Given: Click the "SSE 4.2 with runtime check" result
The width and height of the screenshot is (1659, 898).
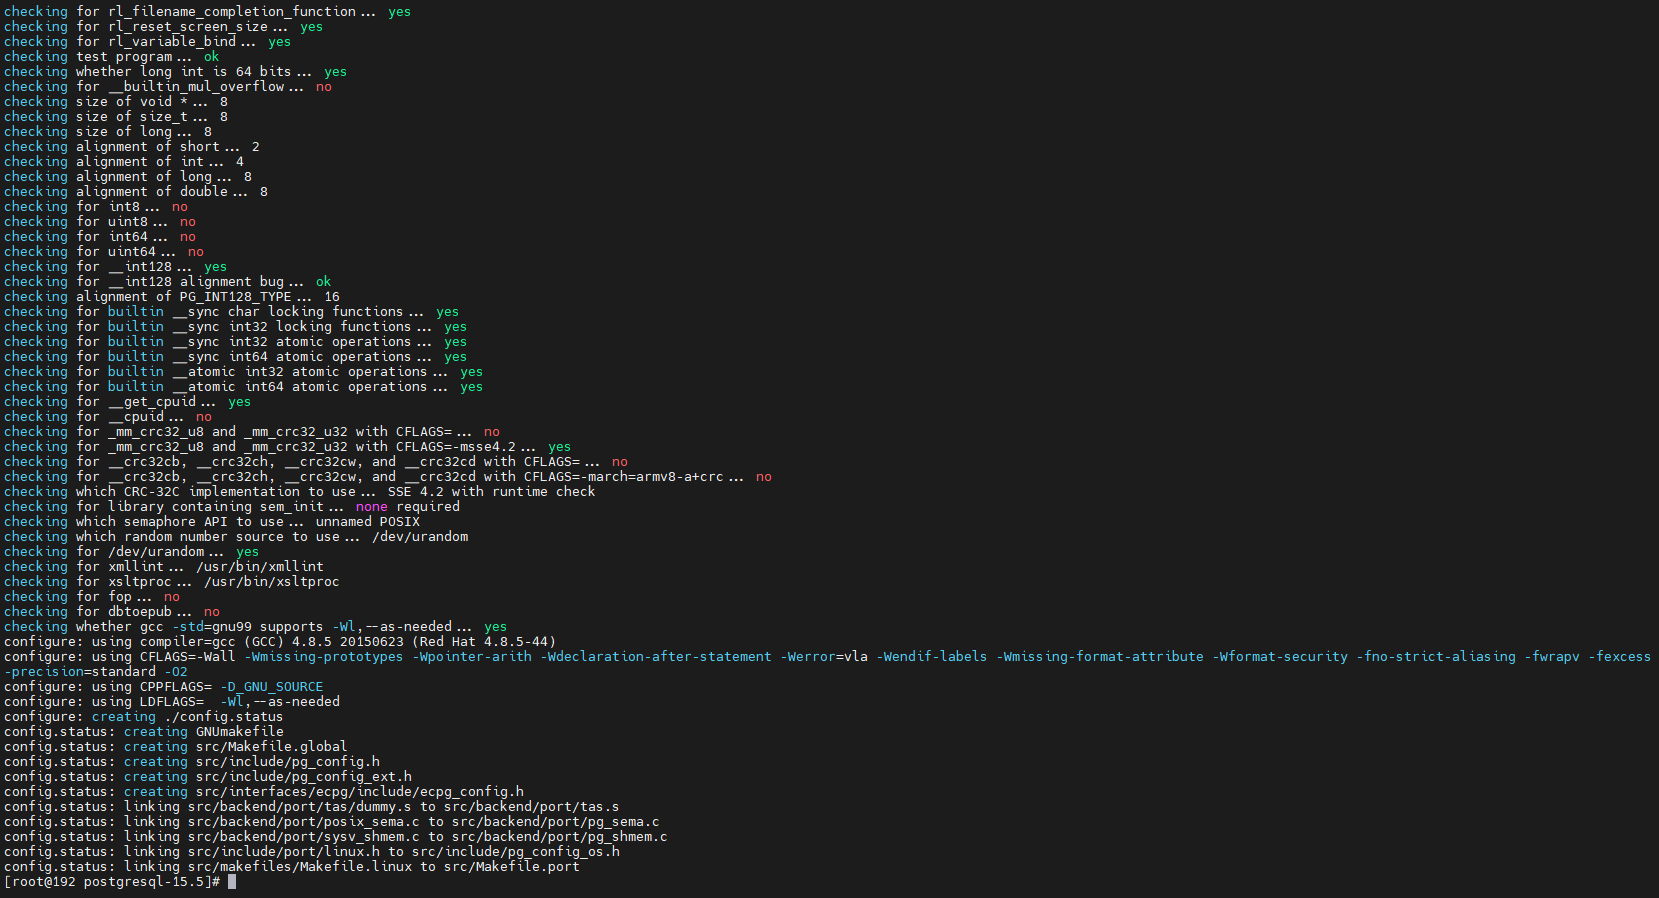Looking at the screenshot, I should [491, 492].
